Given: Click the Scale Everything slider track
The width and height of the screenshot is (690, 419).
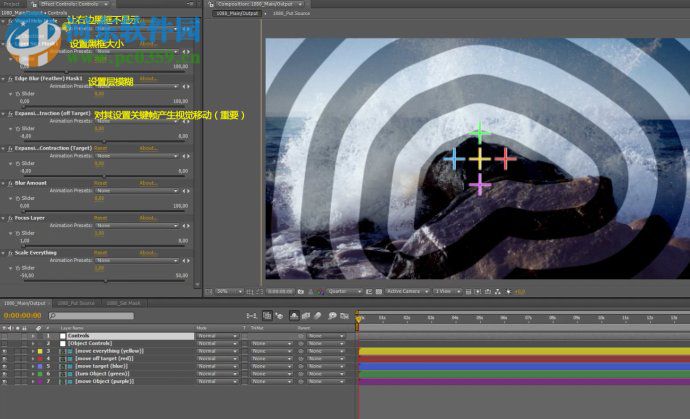Looking at the screenshot, I should [x=105, y=281].
